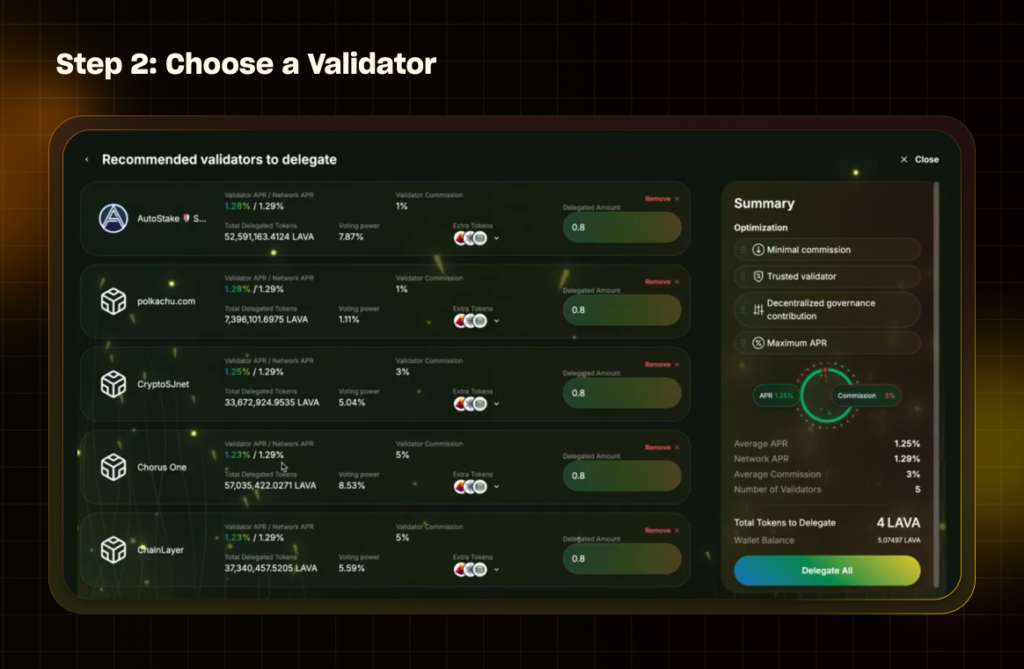Click the AutoStake validator logo
Screen dimensions: 1024x669
tap(113, 218)
